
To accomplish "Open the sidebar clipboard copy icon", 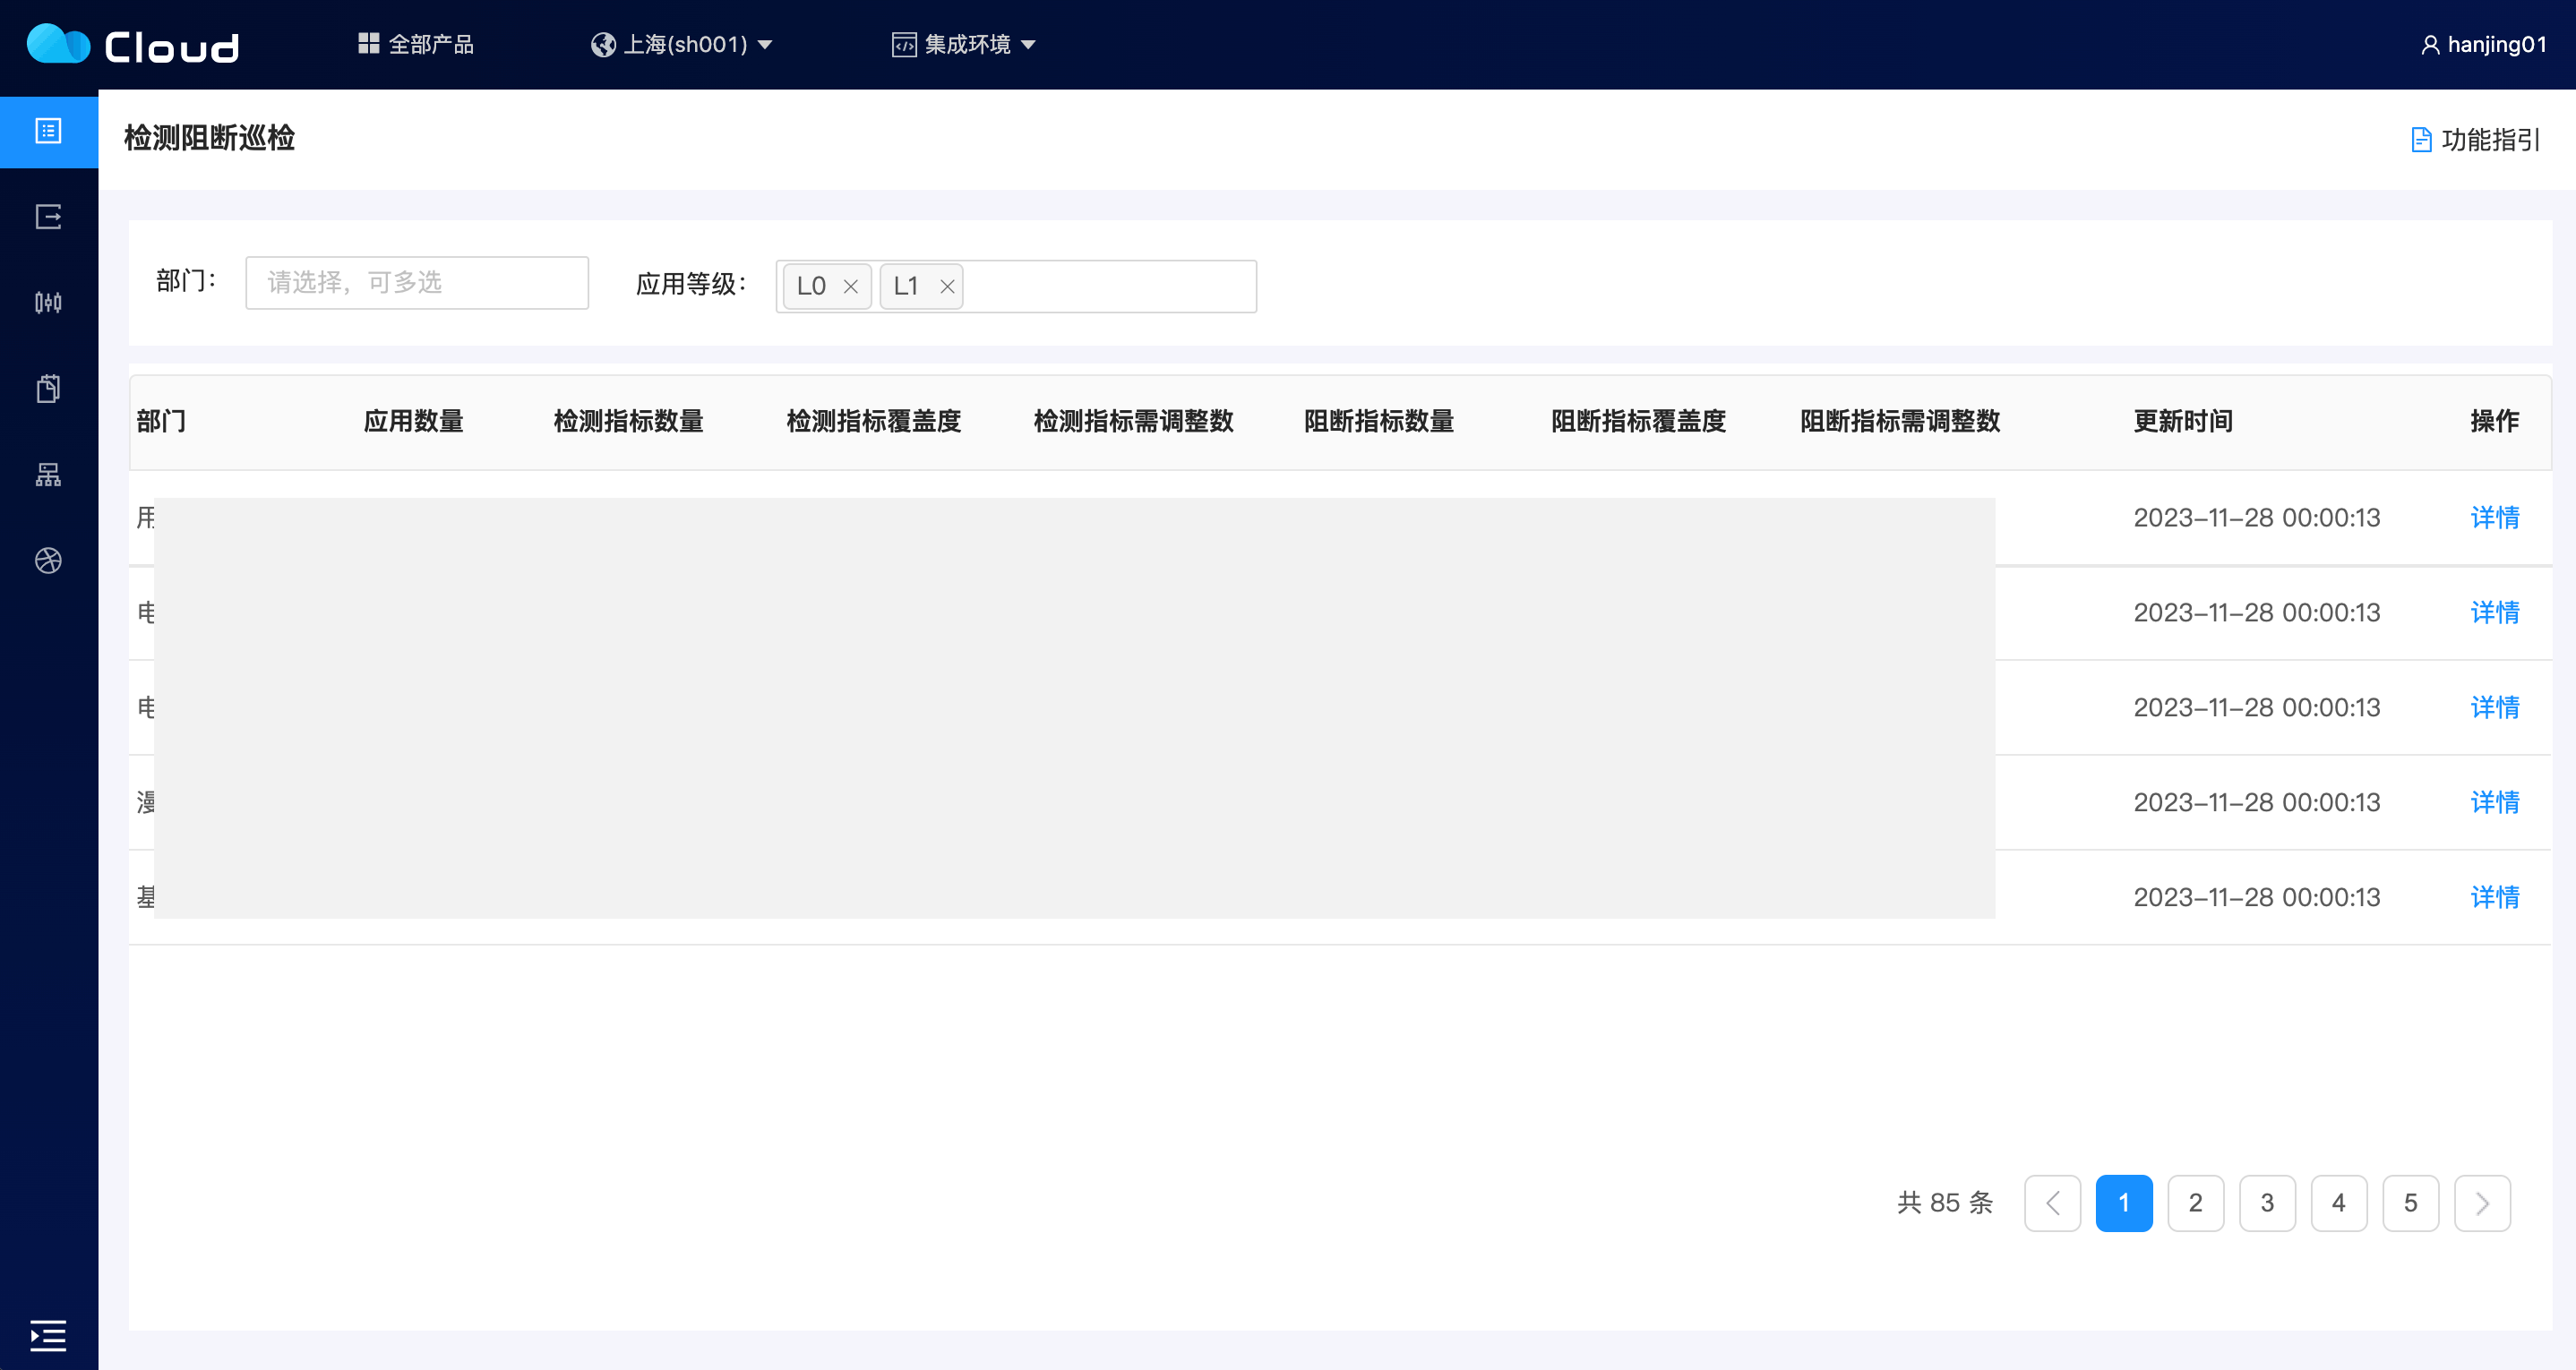I will pos(48,388).
